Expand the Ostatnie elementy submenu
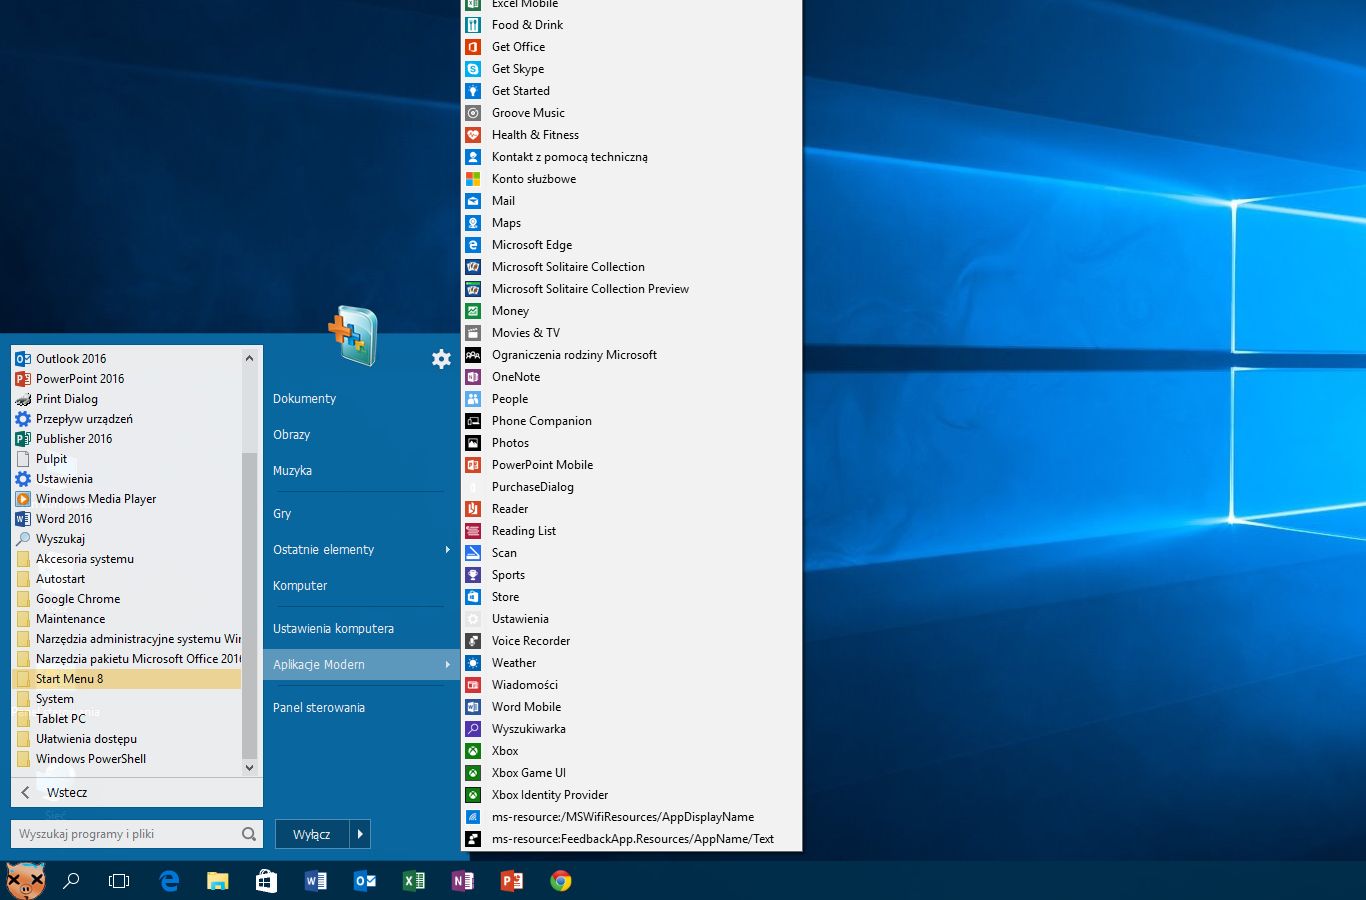This screenshot has width=1366, height=900. click(448, 550)
